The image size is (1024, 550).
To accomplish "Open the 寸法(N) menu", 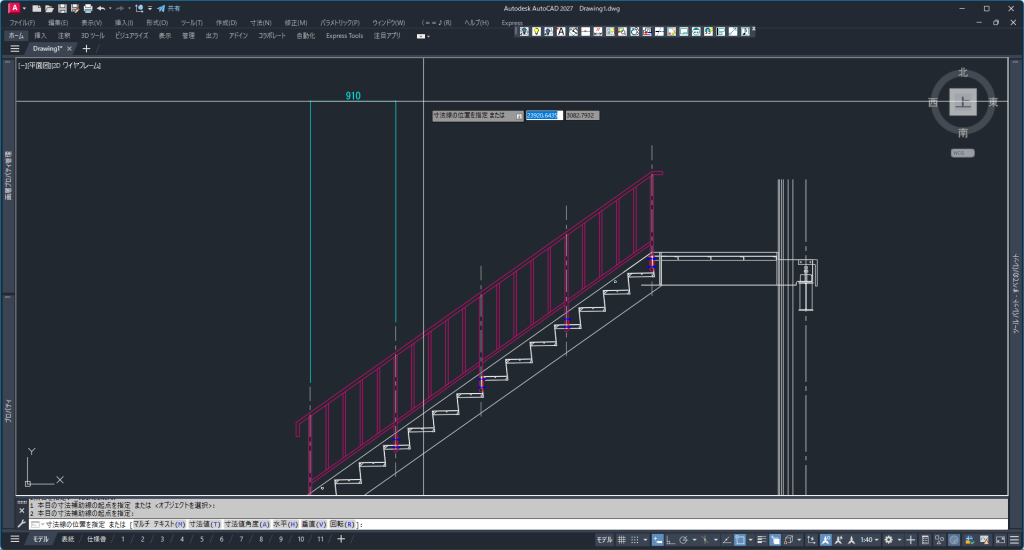I will 260,22.
